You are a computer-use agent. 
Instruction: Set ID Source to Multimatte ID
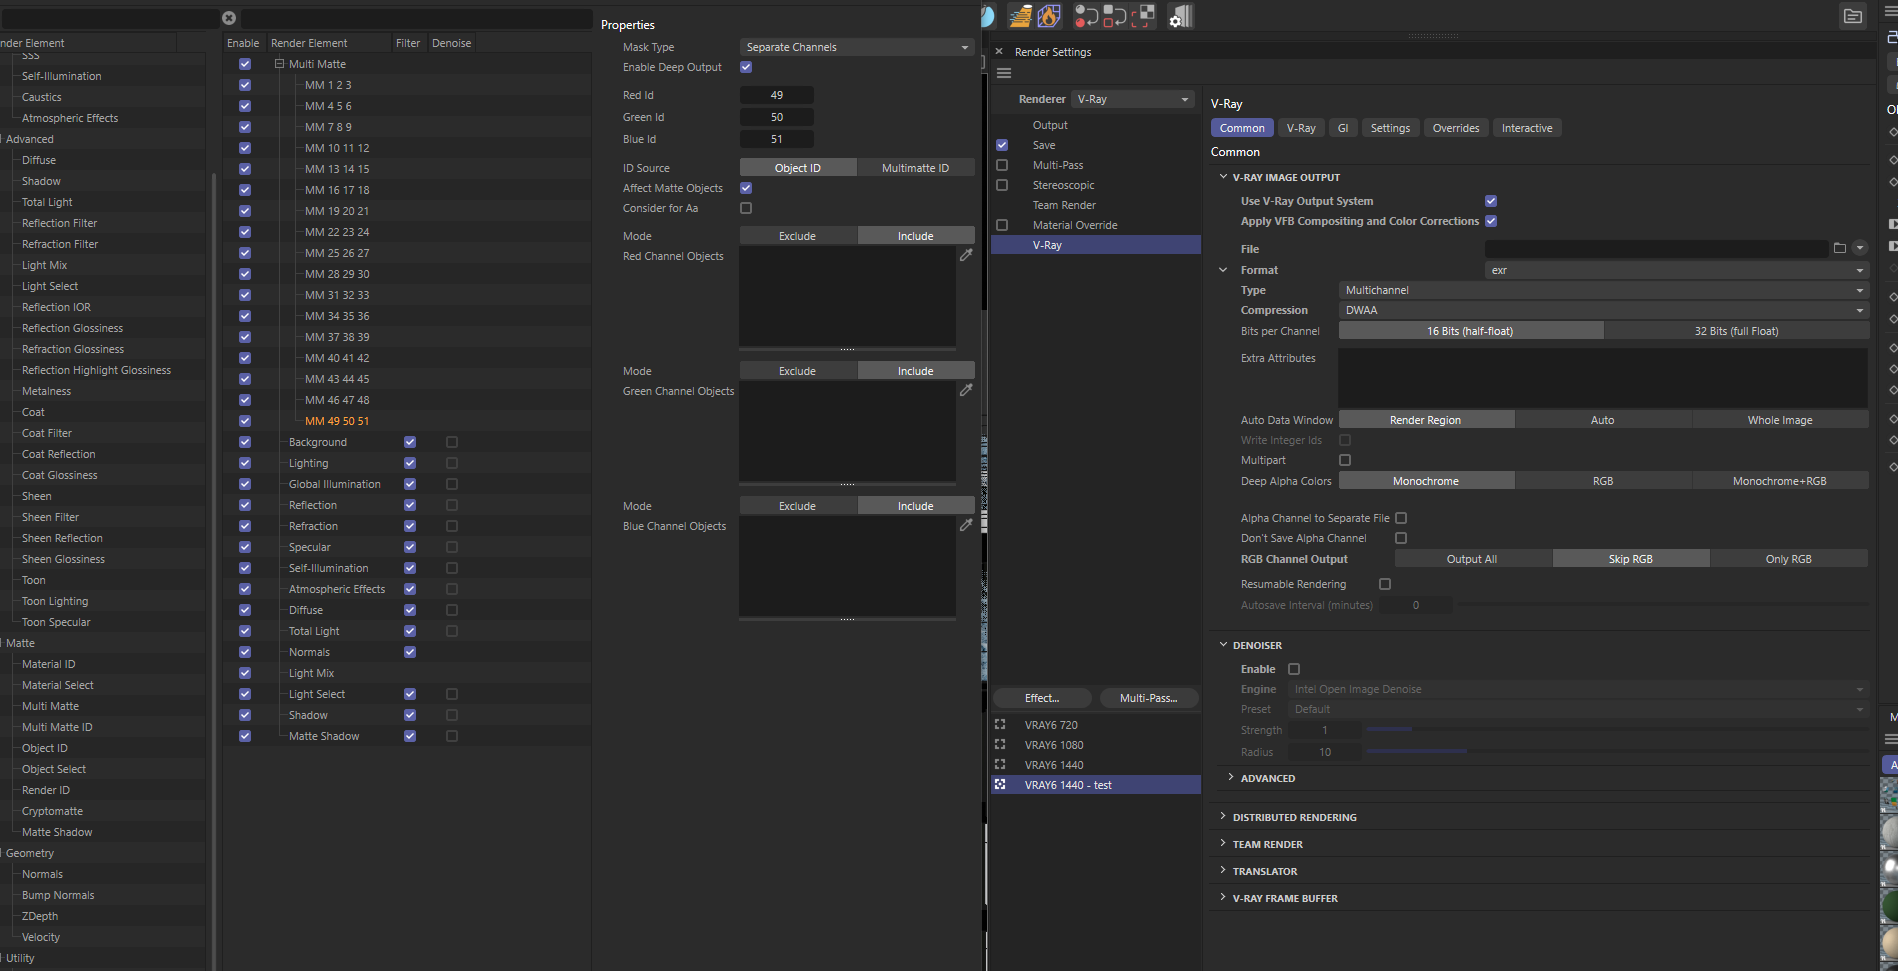click(915, 168)
